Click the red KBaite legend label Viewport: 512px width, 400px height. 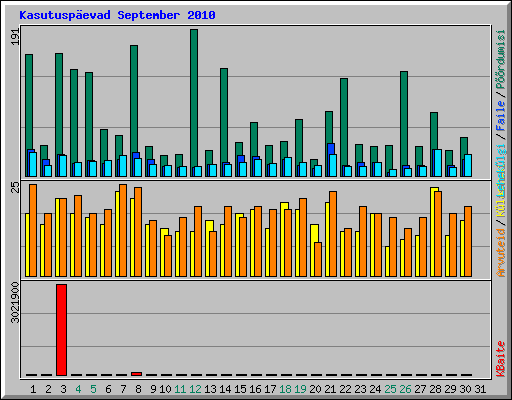[x=501, y=359]
